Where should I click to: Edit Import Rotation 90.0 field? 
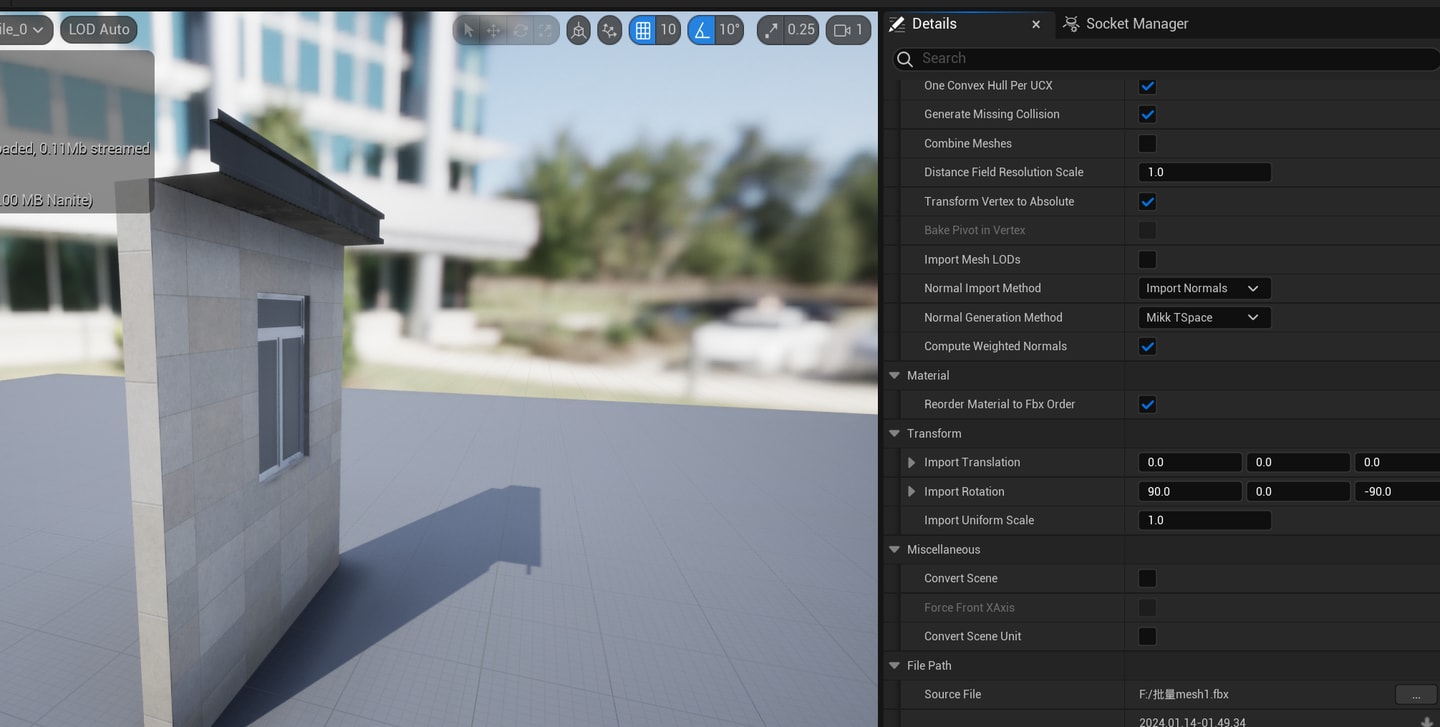pos(1190,491)
